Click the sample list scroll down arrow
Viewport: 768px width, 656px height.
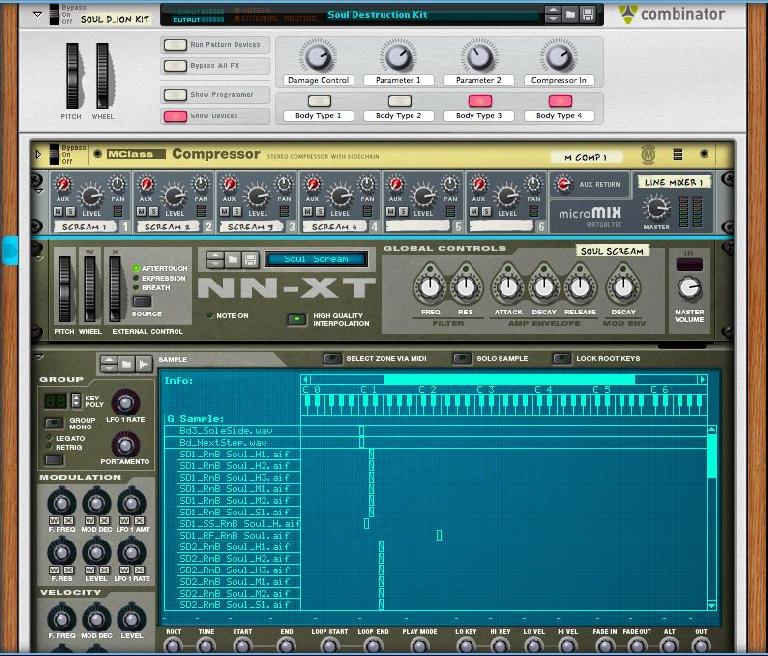coord(712,606)
